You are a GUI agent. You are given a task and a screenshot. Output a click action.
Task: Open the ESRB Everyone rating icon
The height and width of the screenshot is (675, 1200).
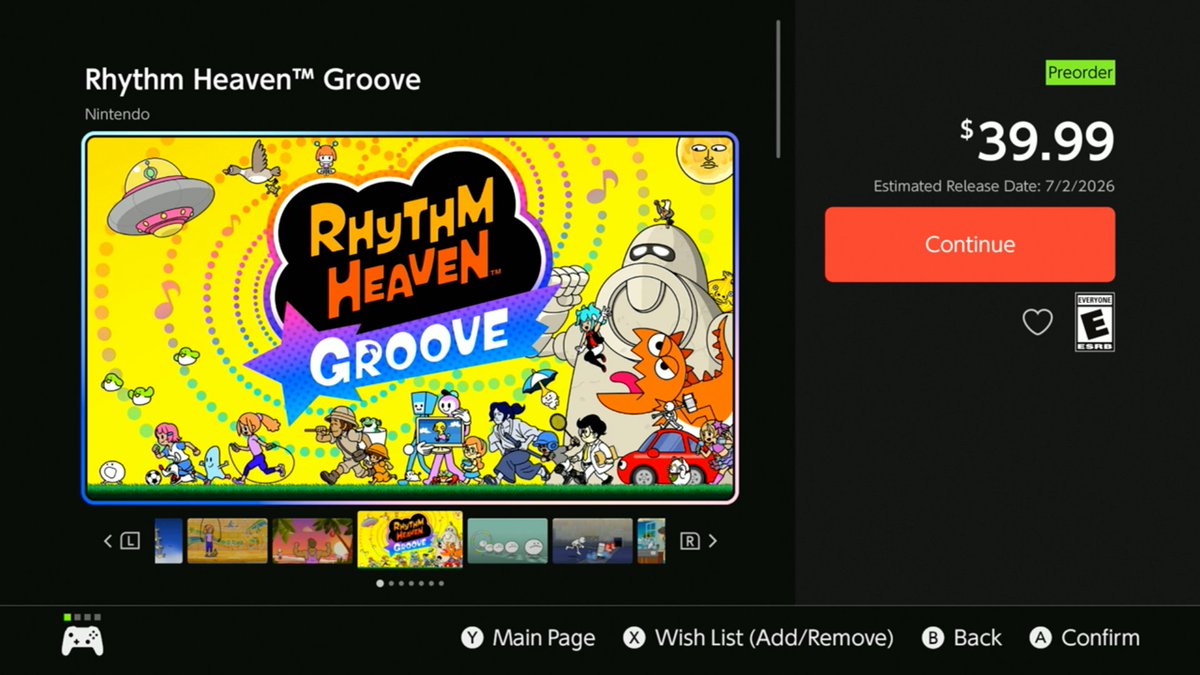[x=1094, y=322]
